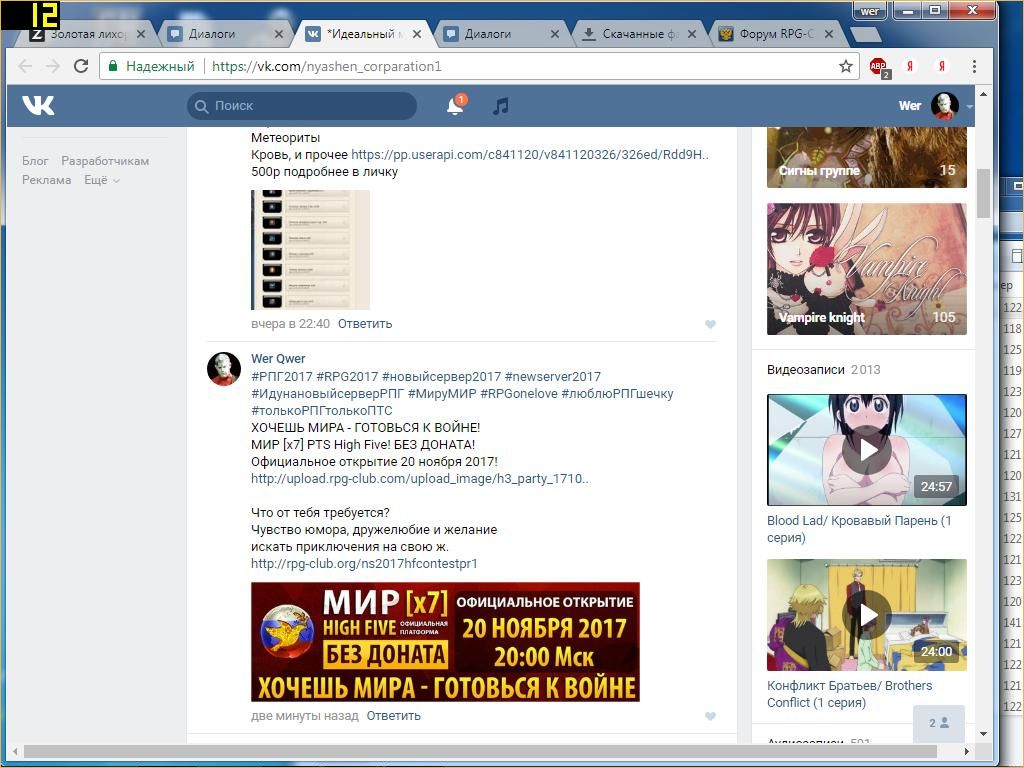The width and height of the screenshot is (1024, 768).
Task: Close the Форум RPG-Club tab
Action: click(x=829, y=34)
